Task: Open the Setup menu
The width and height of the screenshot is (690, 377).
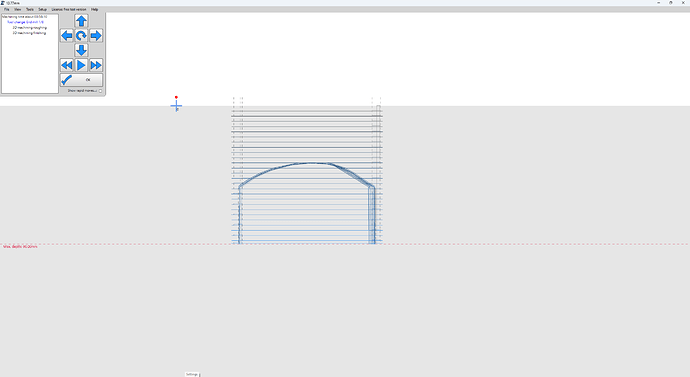Action: click(43, 9)
